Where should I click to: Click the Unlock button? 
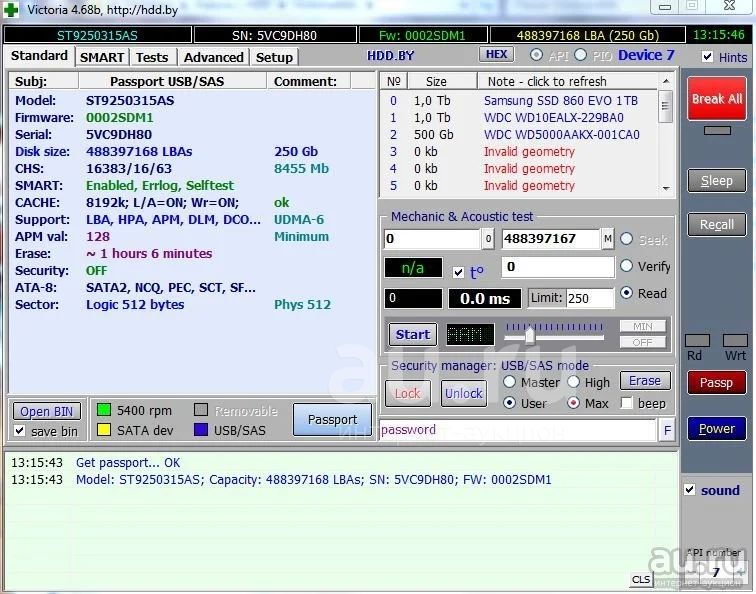(x=464, y=393)
